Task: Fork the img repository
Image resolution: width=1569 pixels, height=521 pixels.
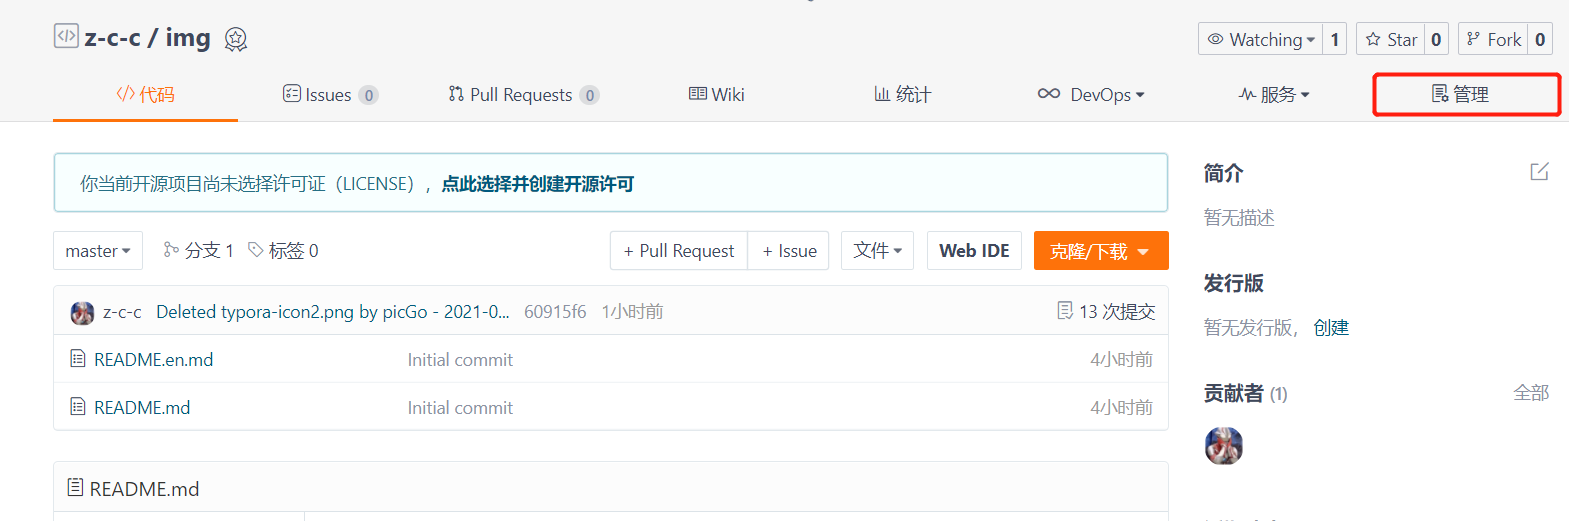Action: 1494,39
